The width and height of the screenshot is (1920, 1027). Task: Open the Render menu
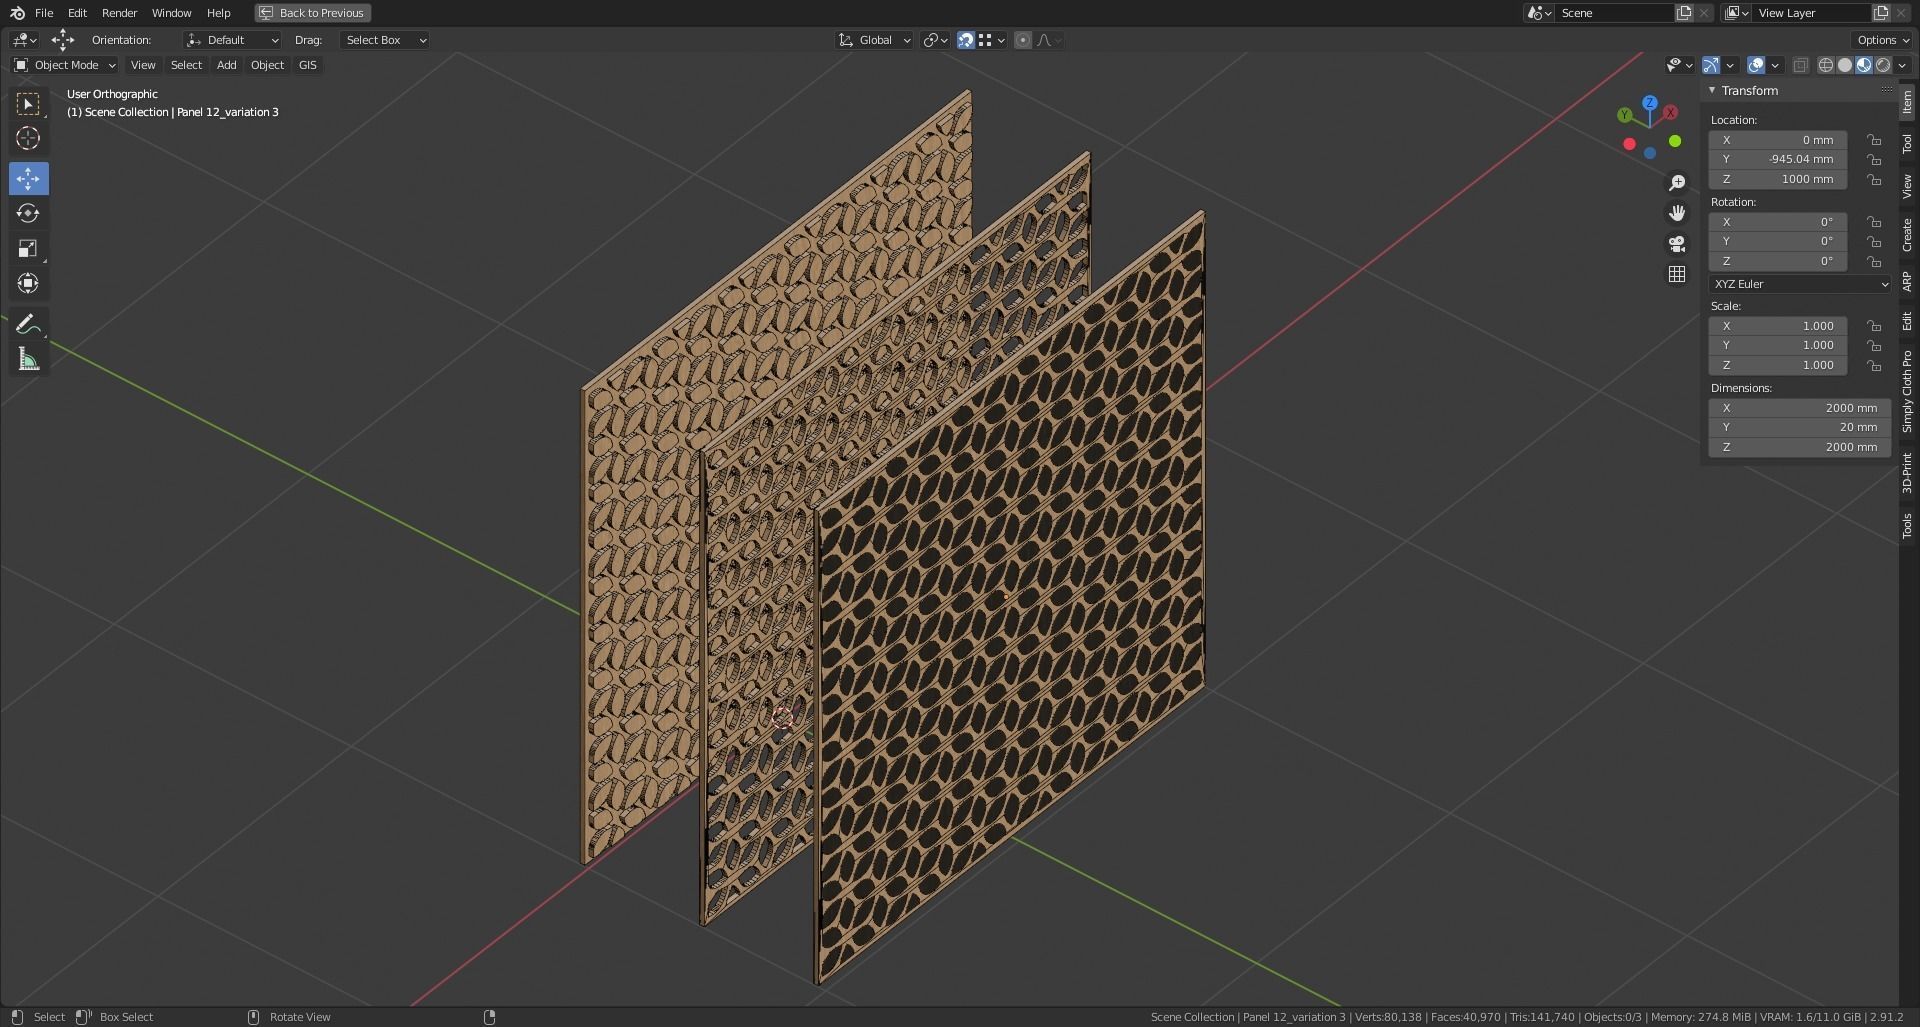coord(119,13)
